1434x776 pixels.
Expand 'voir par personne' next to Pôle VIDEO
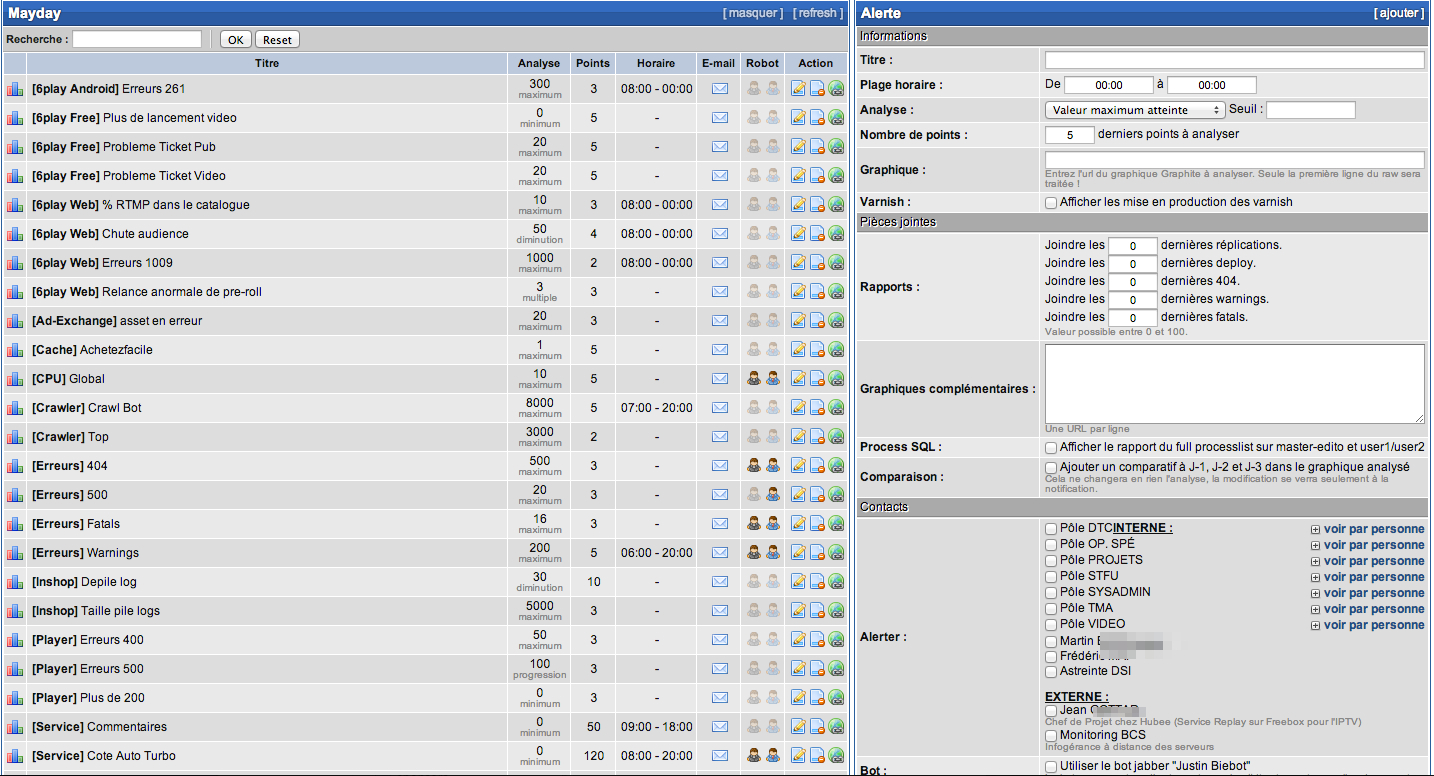(x=1373, y=625)
